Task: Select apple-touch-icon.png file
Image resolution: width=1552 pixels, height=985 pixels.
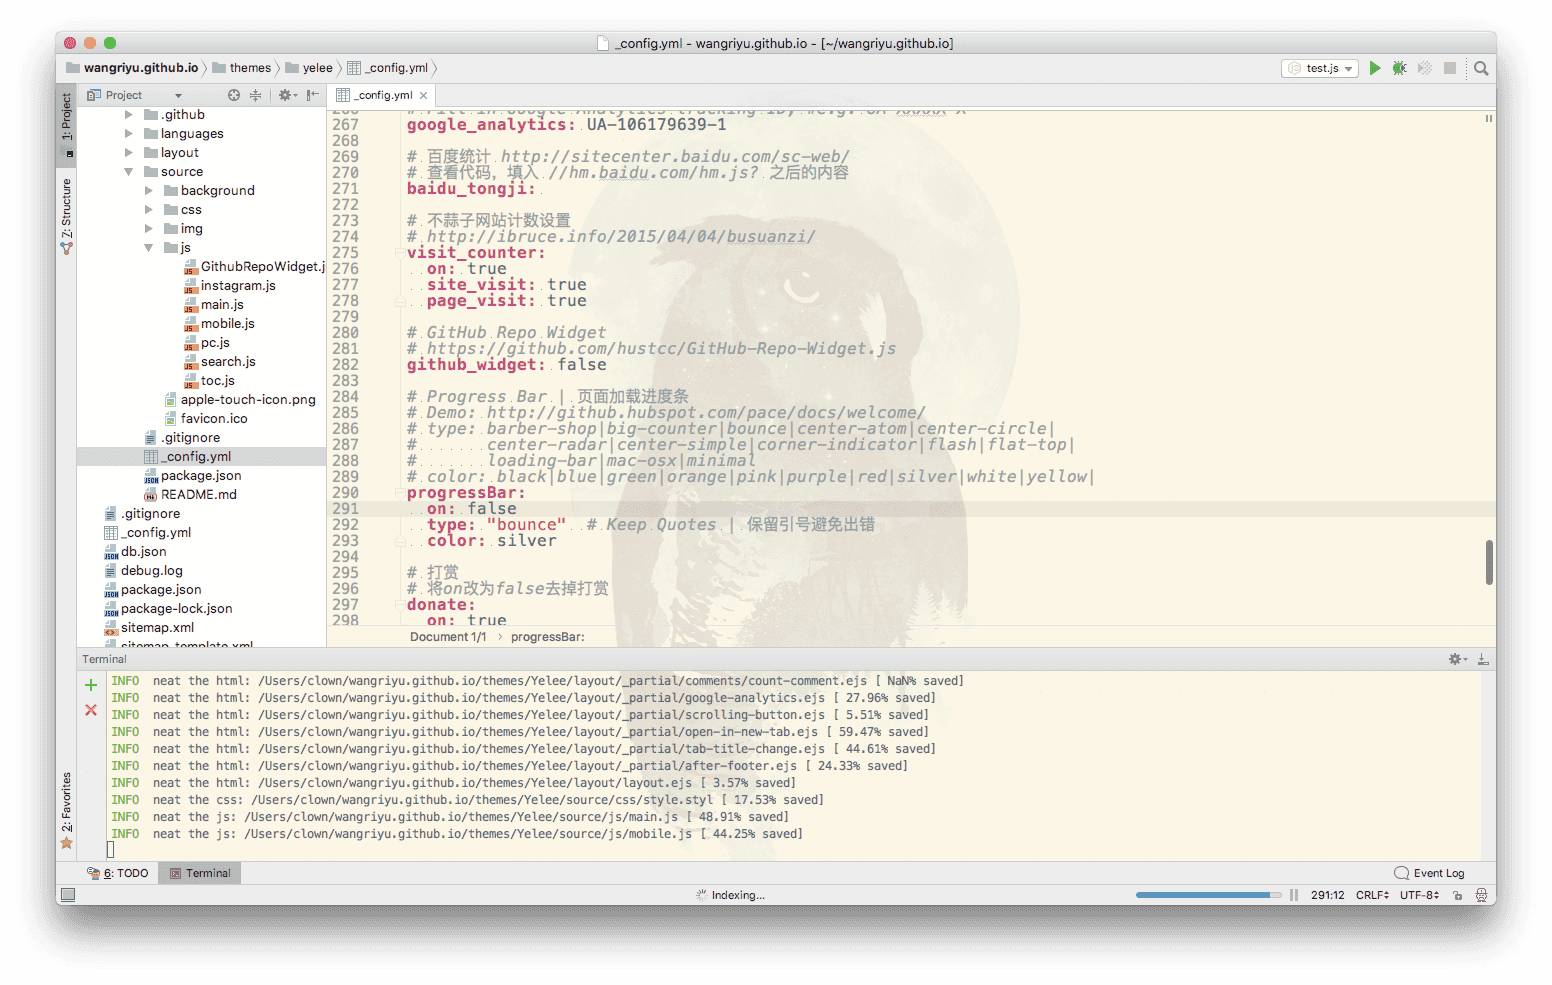Action: [240, 400]
